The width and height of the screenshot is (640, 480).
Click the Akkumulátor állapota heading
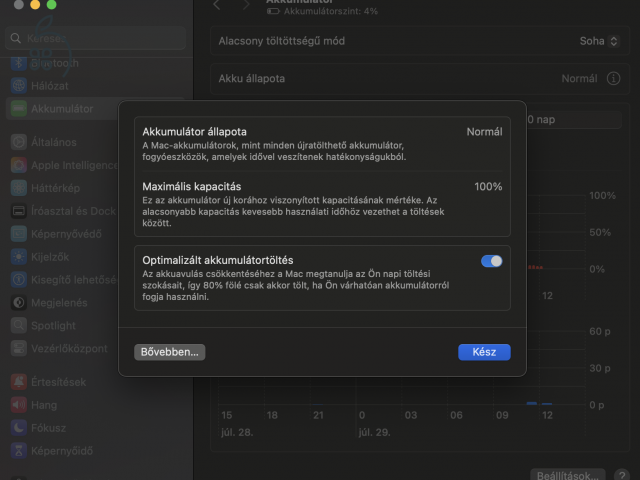click(x=194, y=132)
